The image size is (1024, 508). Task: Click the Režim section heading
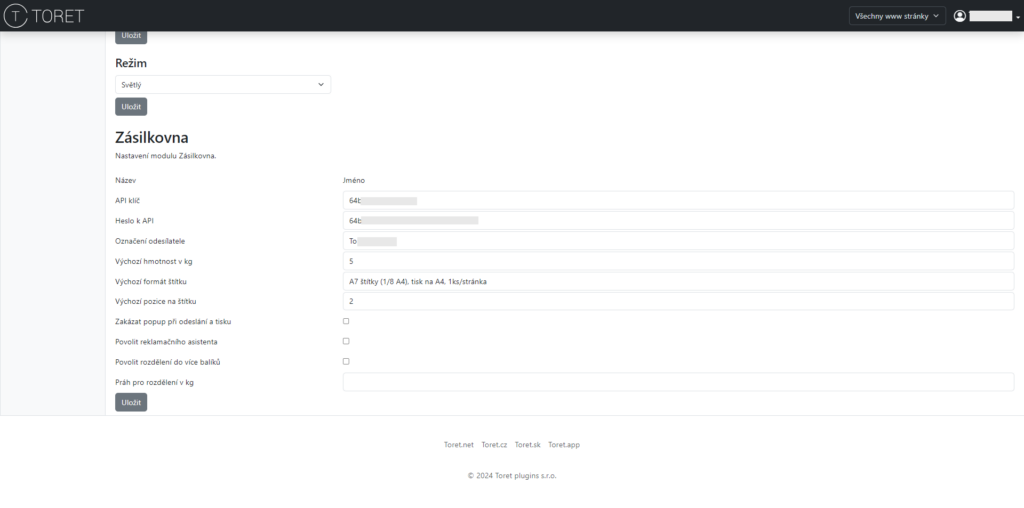coord(131,63)
